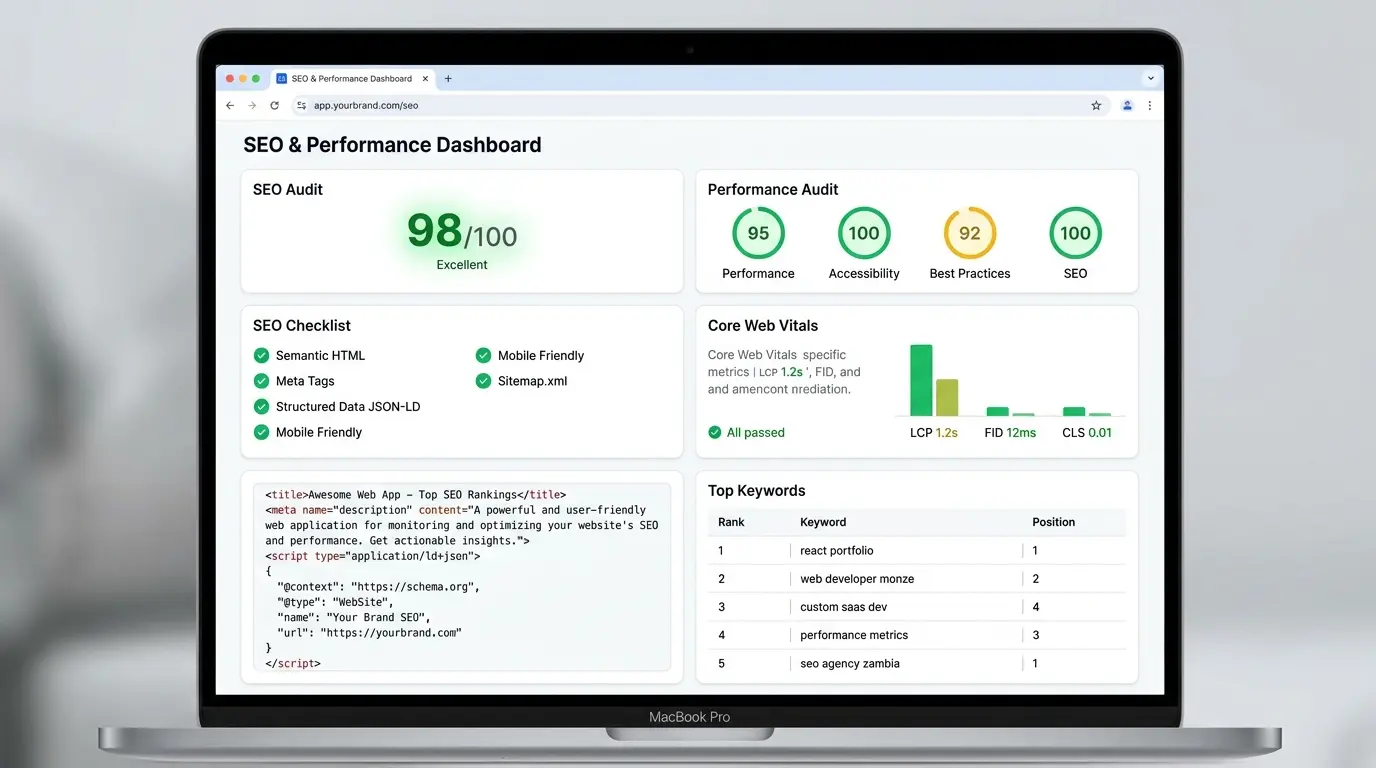
Task: Click the All passed status text
Action: pyautogui.click(x=756, y=433)
